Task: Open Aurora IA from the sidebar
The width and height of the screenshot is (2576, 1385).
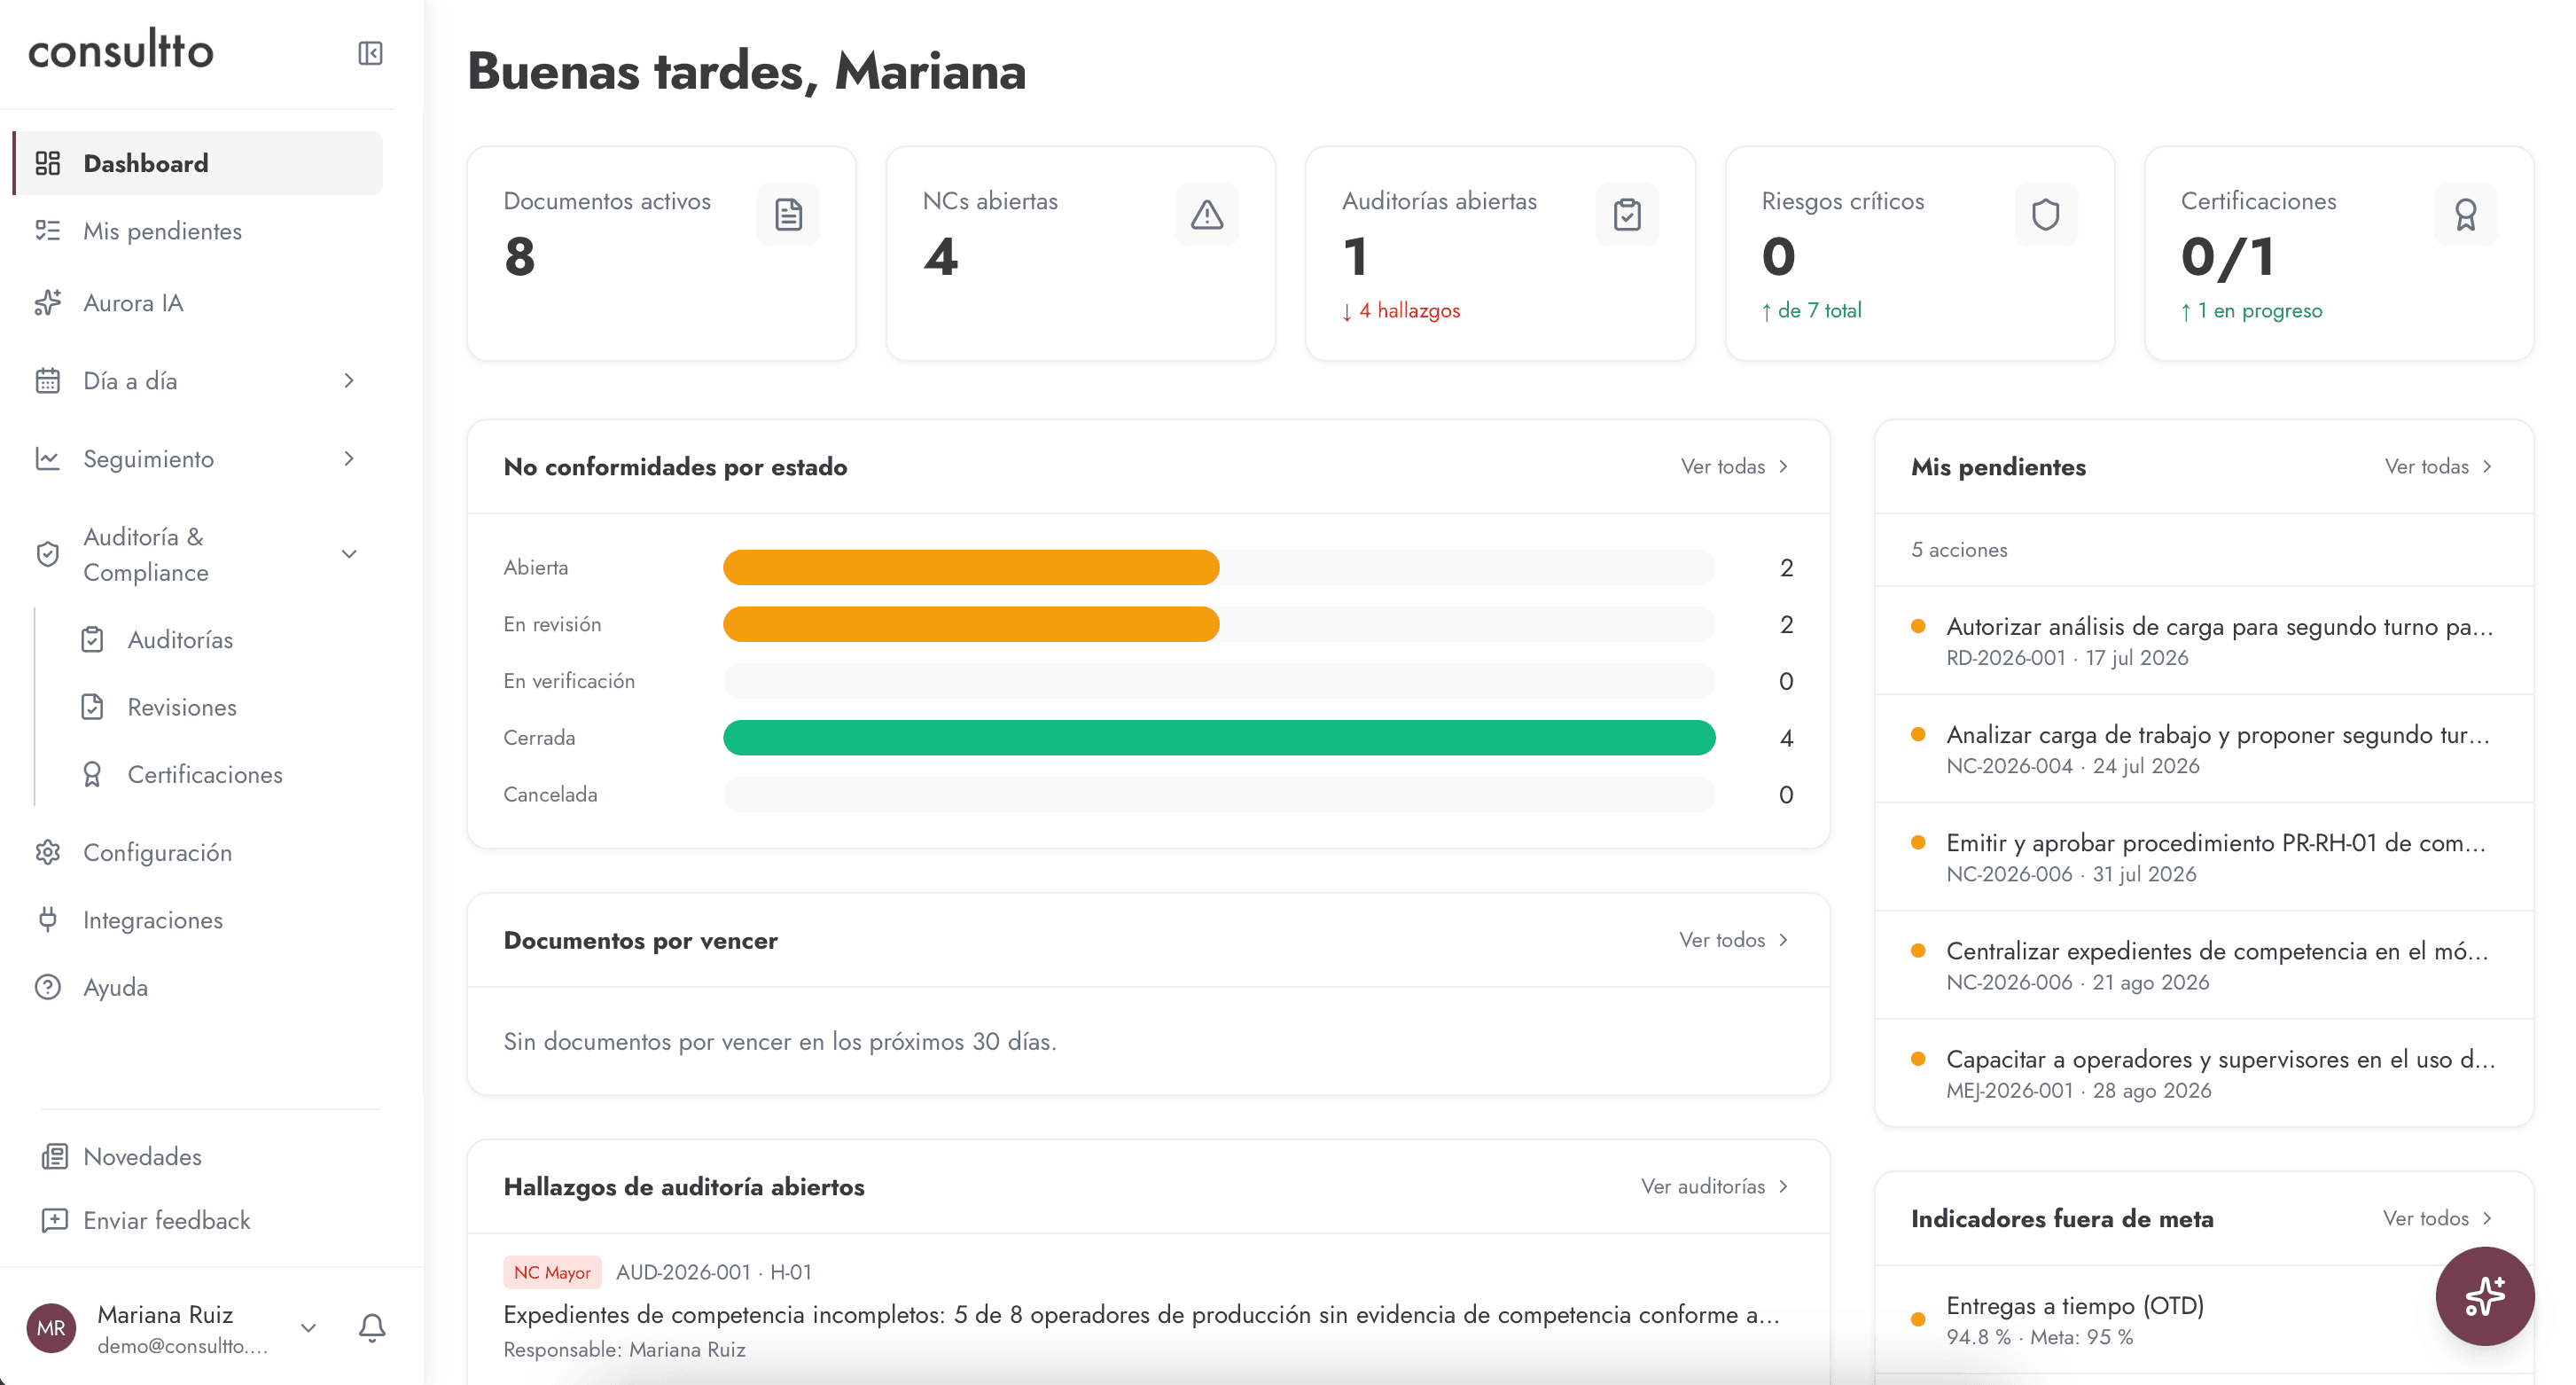Action: [198, 302]
